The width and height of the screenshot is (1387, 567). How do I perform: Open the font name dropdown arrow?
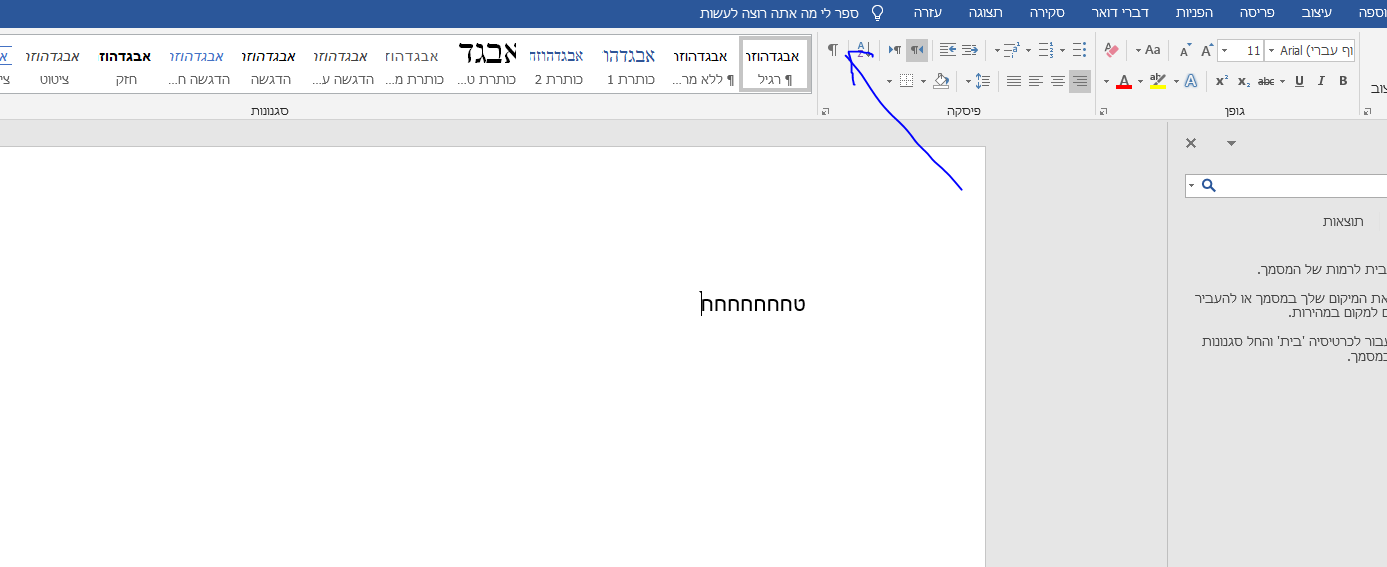pos(1271,50)
